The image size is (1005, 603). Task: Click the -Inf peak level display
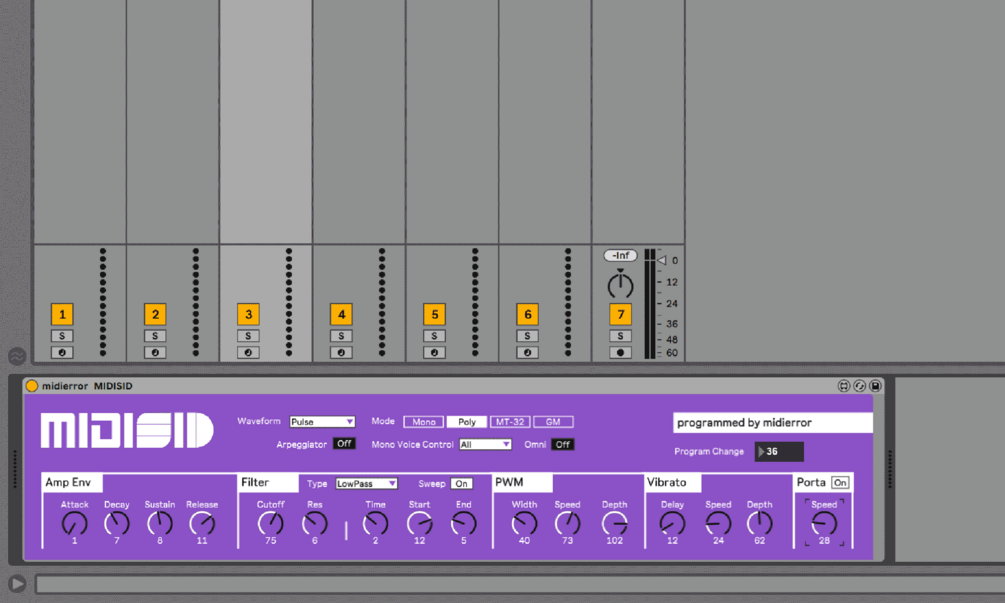tap(620, 256)
